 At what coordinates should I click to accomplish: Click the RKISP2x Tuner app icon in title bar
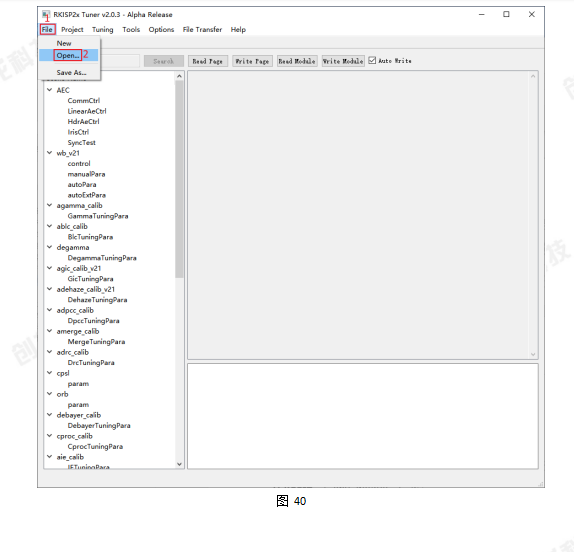point(46,15)
